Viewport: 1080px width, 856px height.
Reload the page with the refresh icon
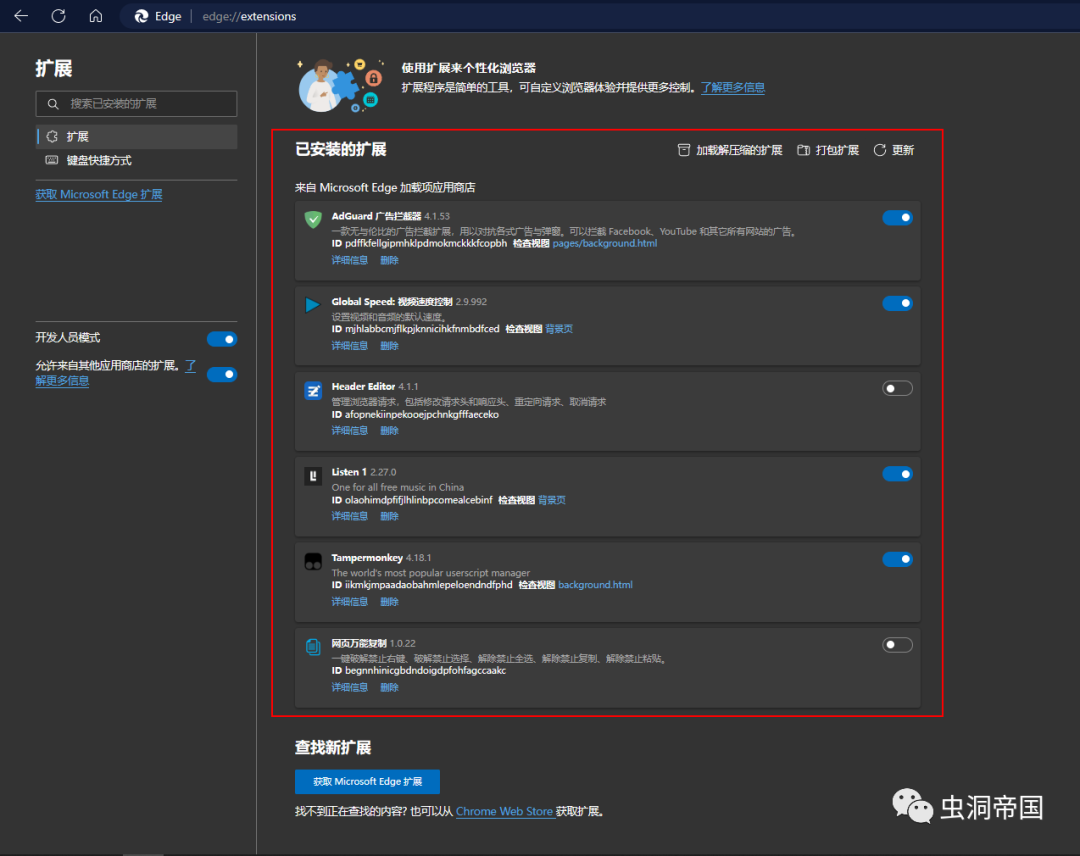pyautogui.click(x=59, y=16)
